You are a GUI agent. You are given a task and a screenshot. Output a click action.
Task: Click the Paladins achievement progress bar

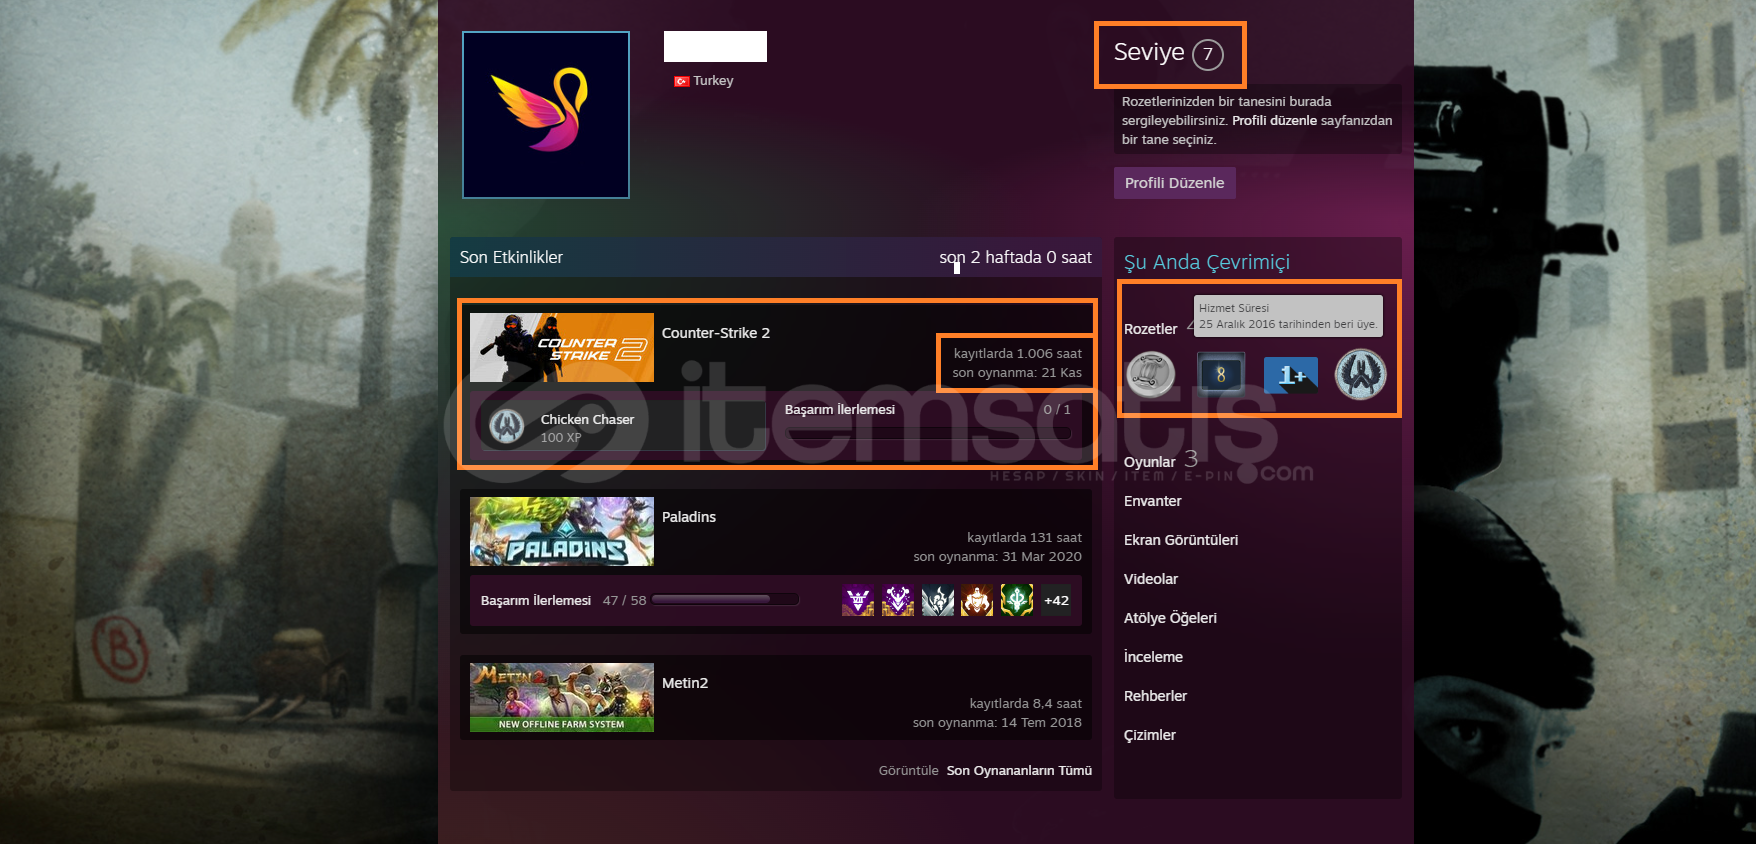pyautogui.click(x=725, y=600)
